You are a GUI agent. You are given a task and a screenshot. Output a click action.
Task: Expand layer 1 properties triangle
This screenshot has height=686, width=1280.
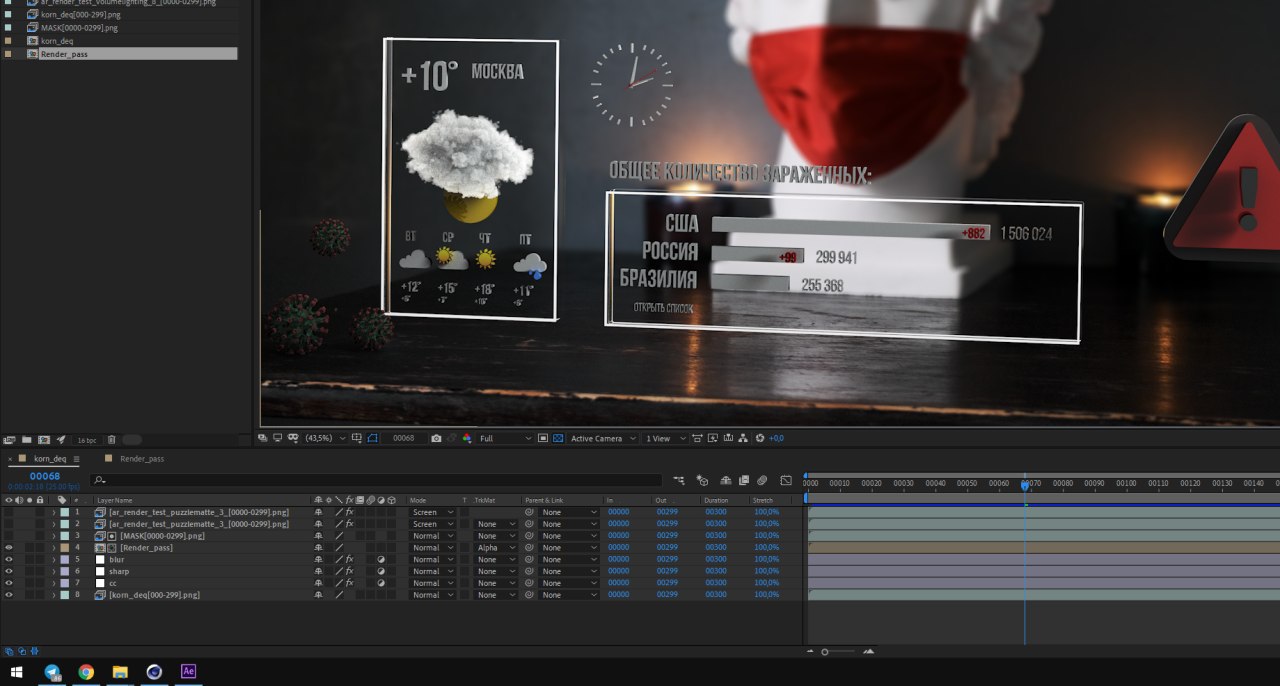click(54, 512)
